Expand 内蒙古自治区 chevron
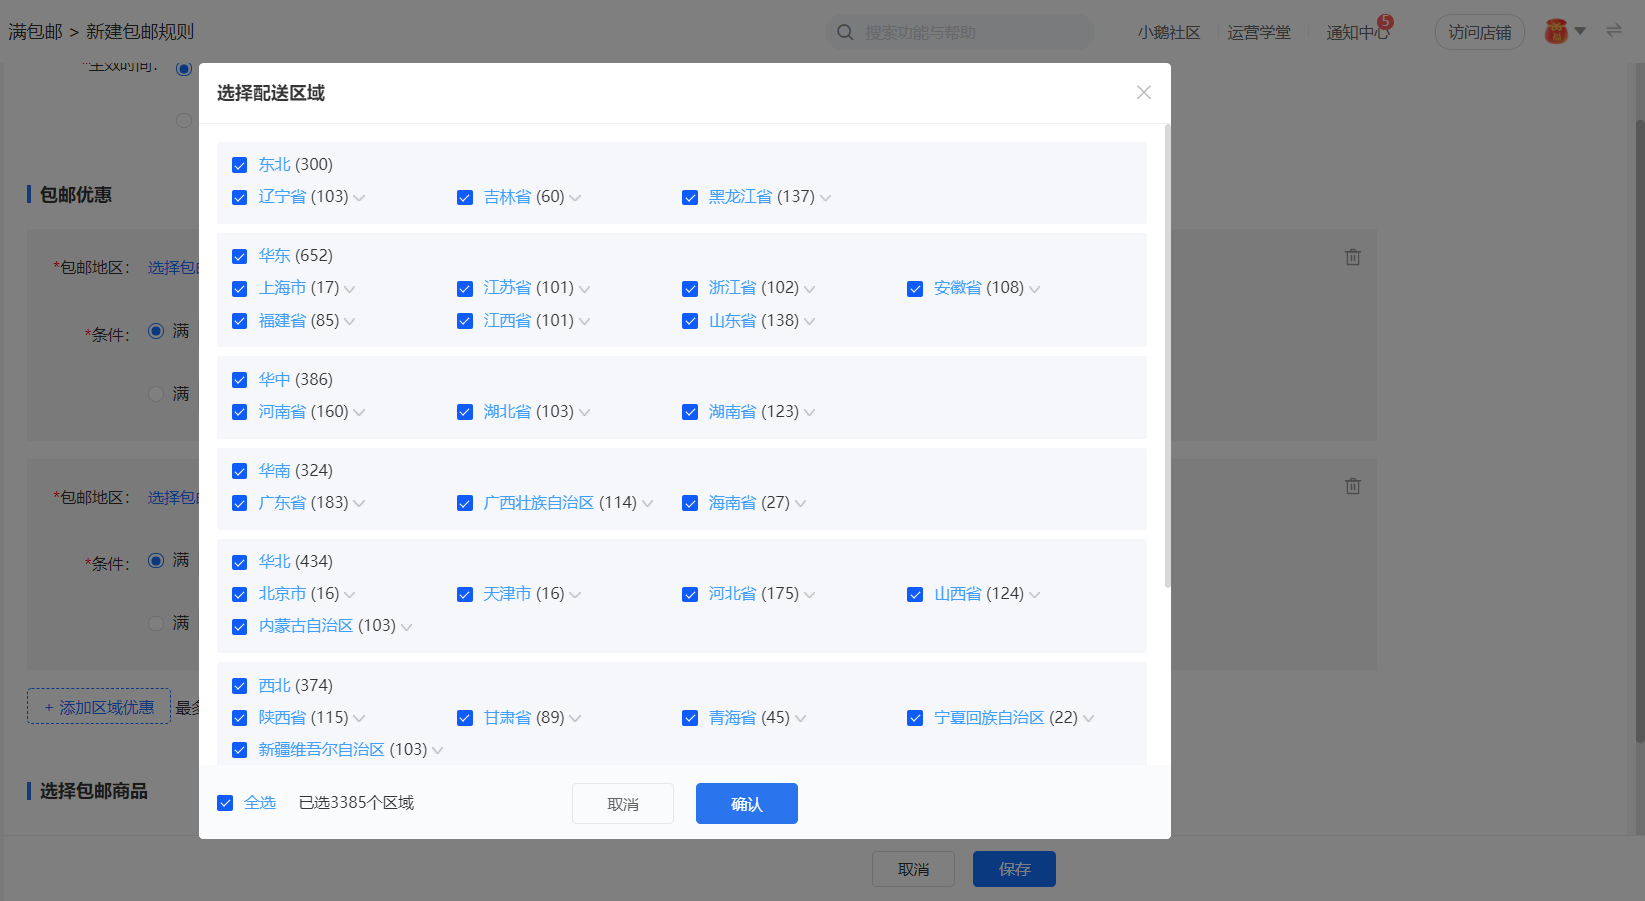Viewport: 1645px width, 901px height. point(406,627)
